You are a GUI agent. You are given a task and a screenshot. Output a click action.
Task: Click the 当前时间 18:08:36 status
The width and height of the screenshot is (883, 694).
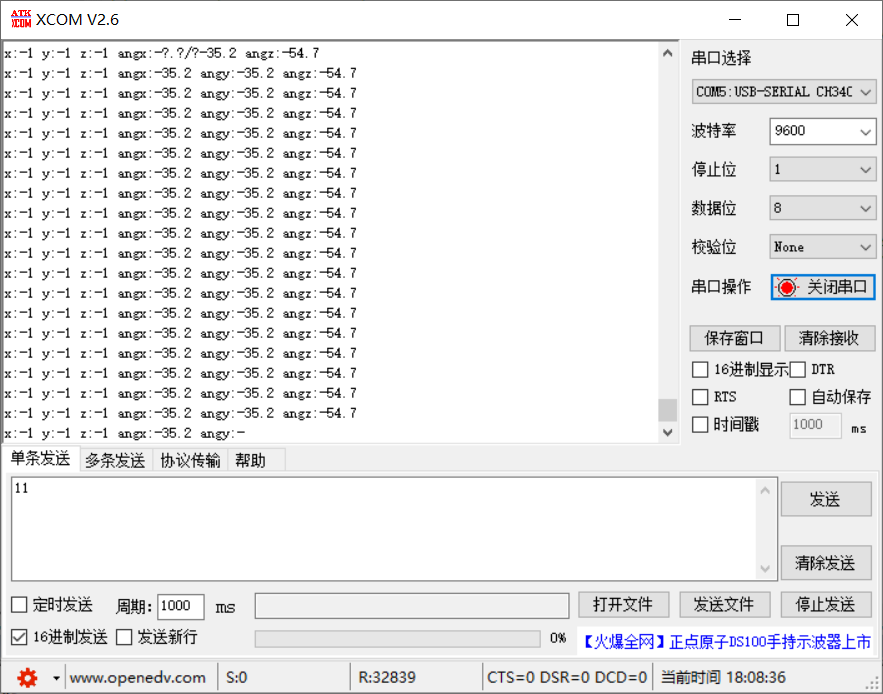point(723,678)
